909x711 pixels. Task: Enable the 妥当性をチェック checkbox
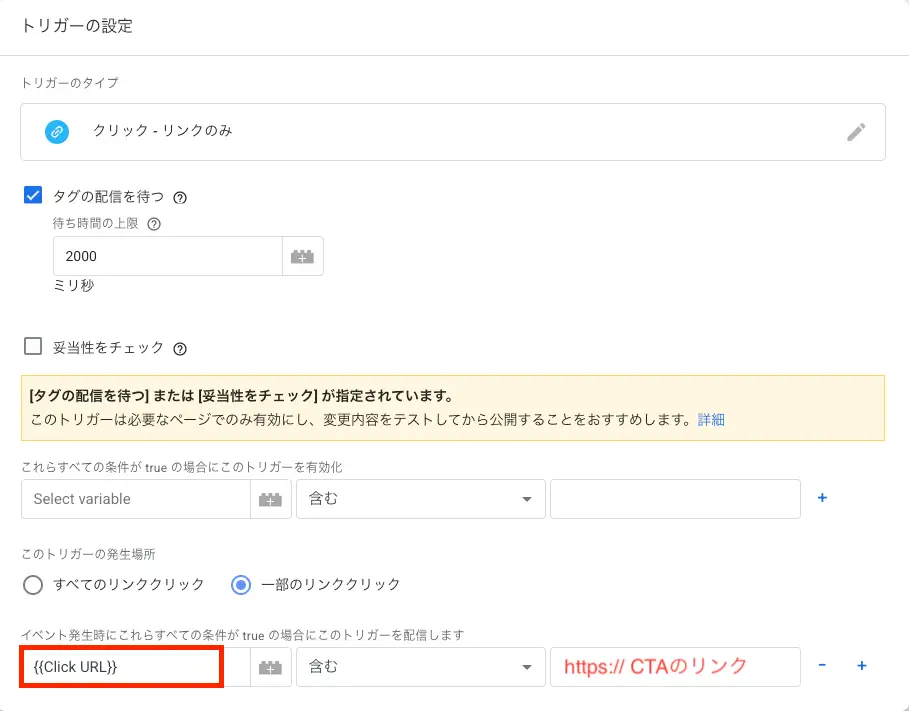33,347
